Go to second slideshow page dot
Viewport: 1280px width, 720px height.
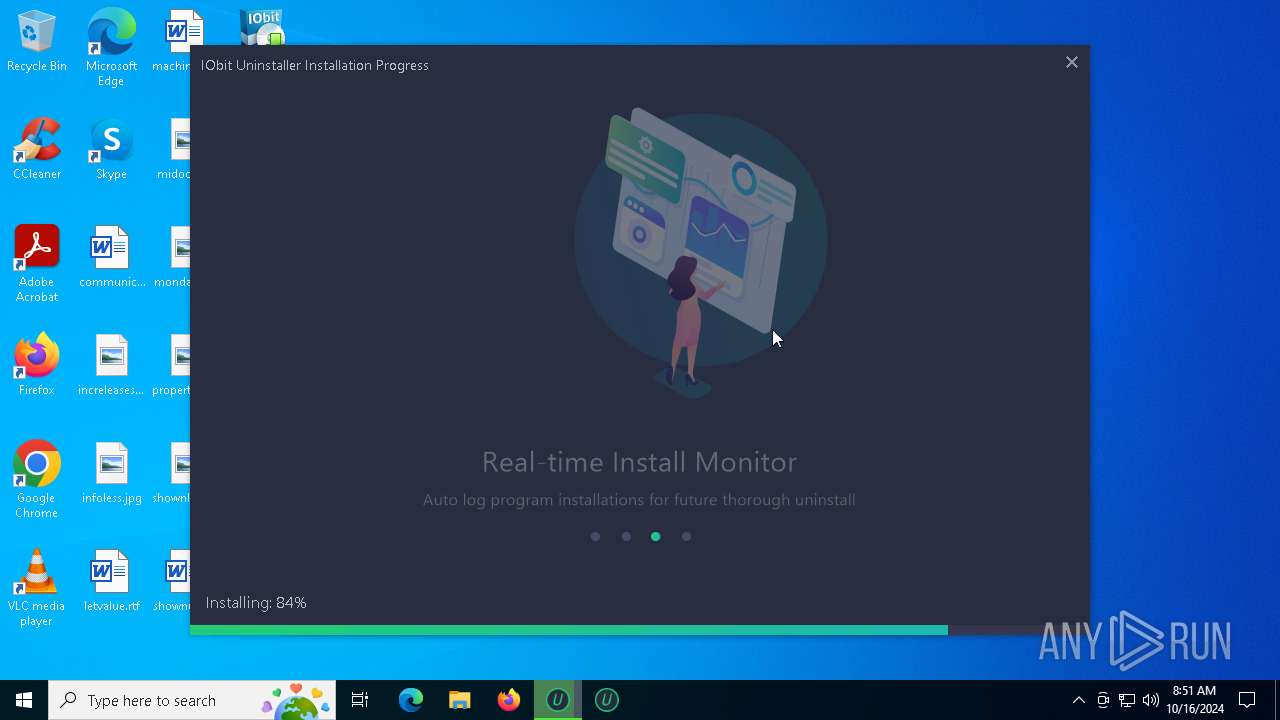coord(626,537)
